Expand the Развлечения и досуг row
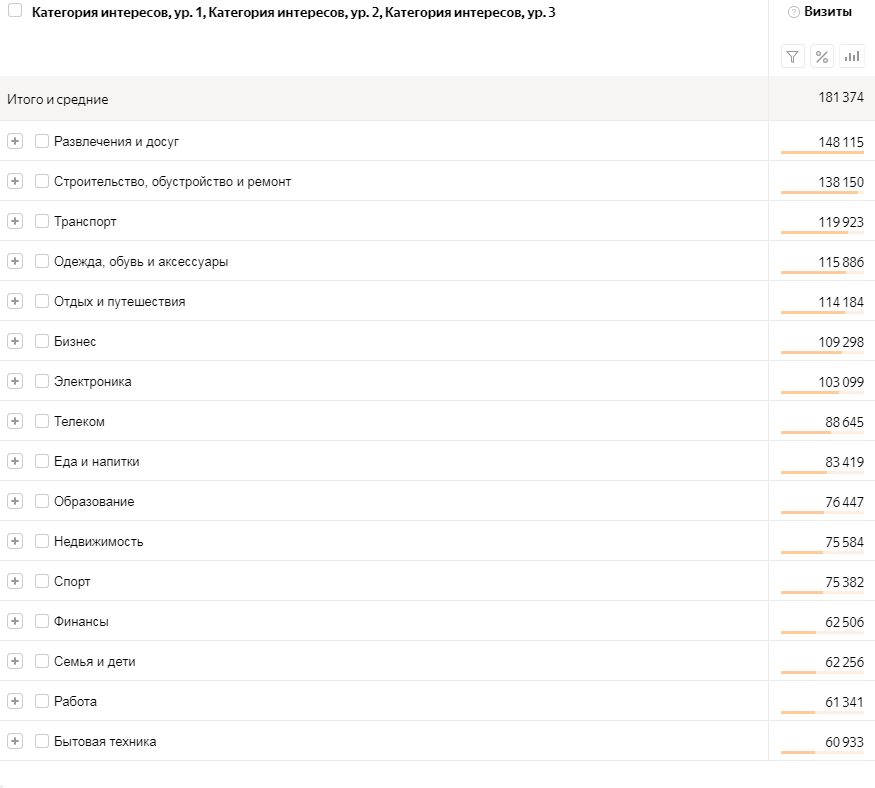The image size is (875, 788). tap(15, 141)
